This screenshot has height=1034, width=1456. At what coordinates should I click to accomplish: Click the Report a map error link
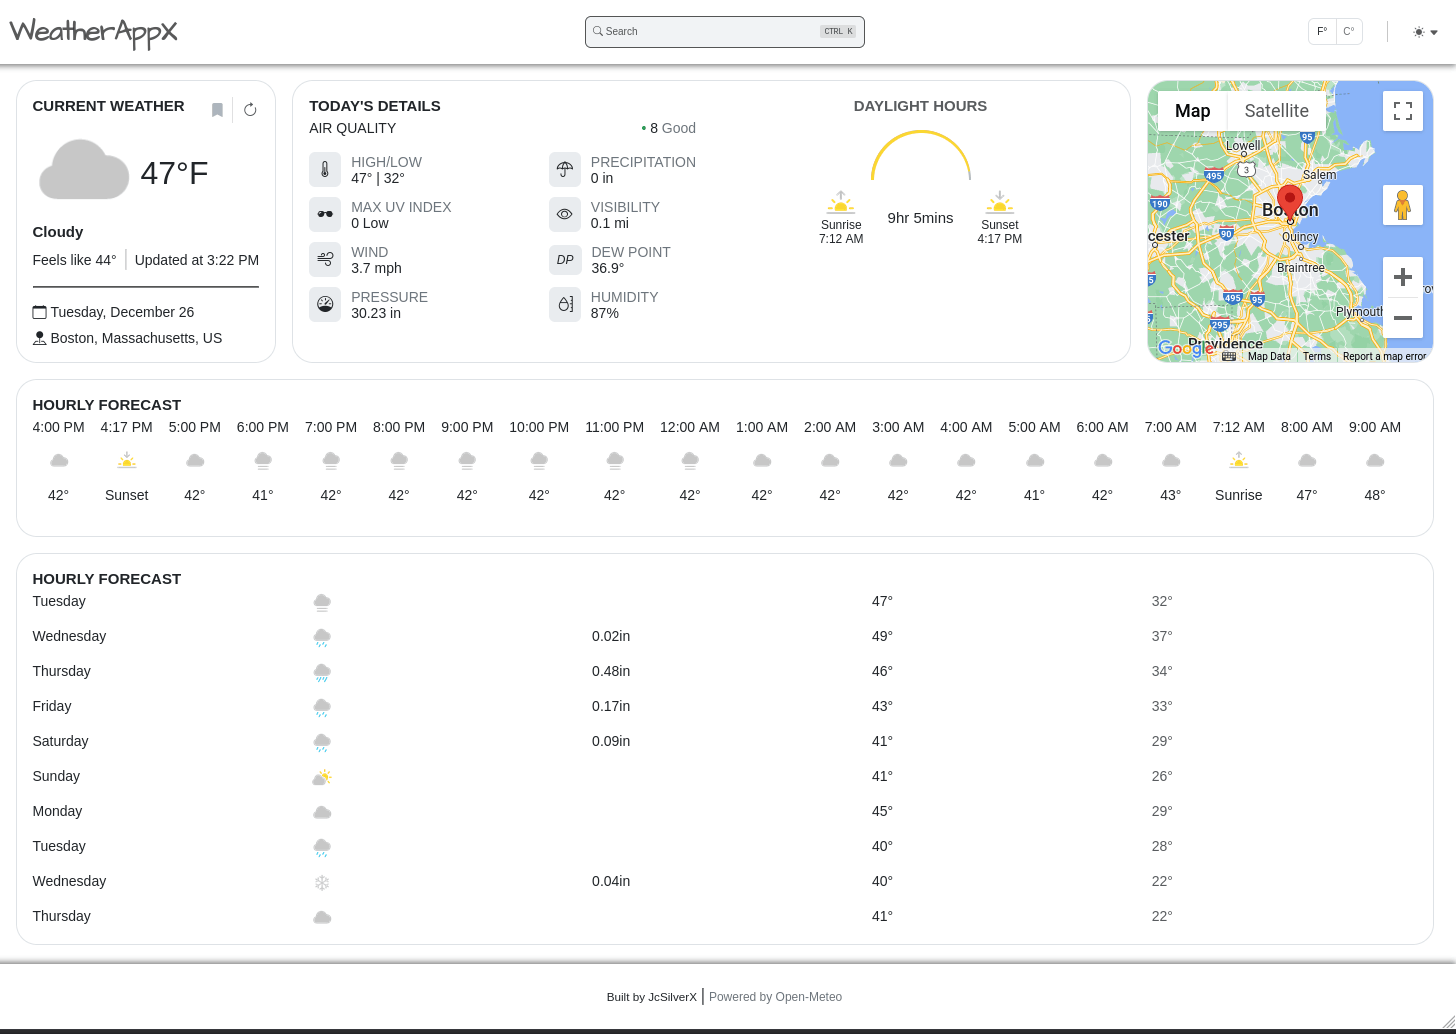coord(1384,356)
